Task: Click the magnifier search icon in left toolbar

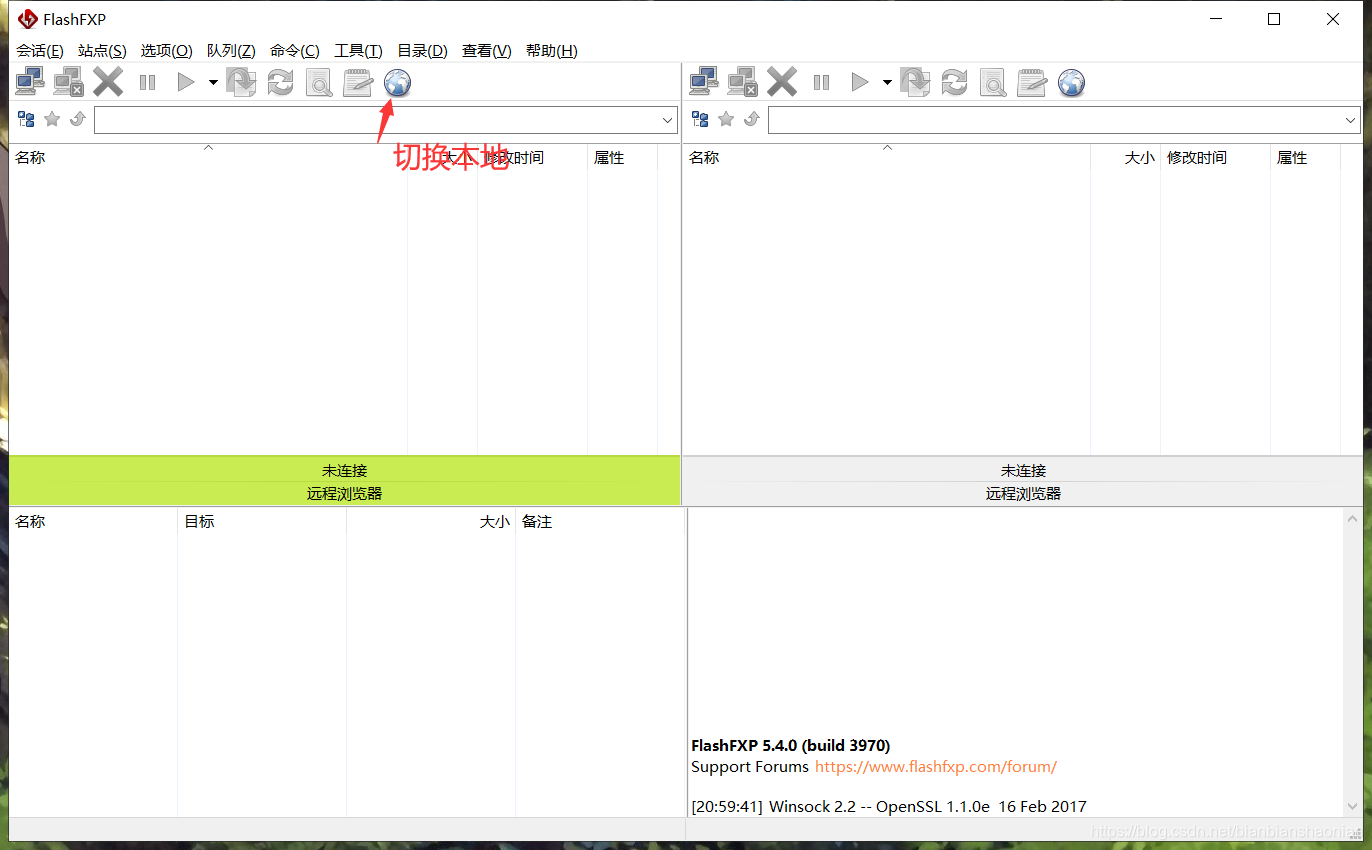Action: click(319, 82)
